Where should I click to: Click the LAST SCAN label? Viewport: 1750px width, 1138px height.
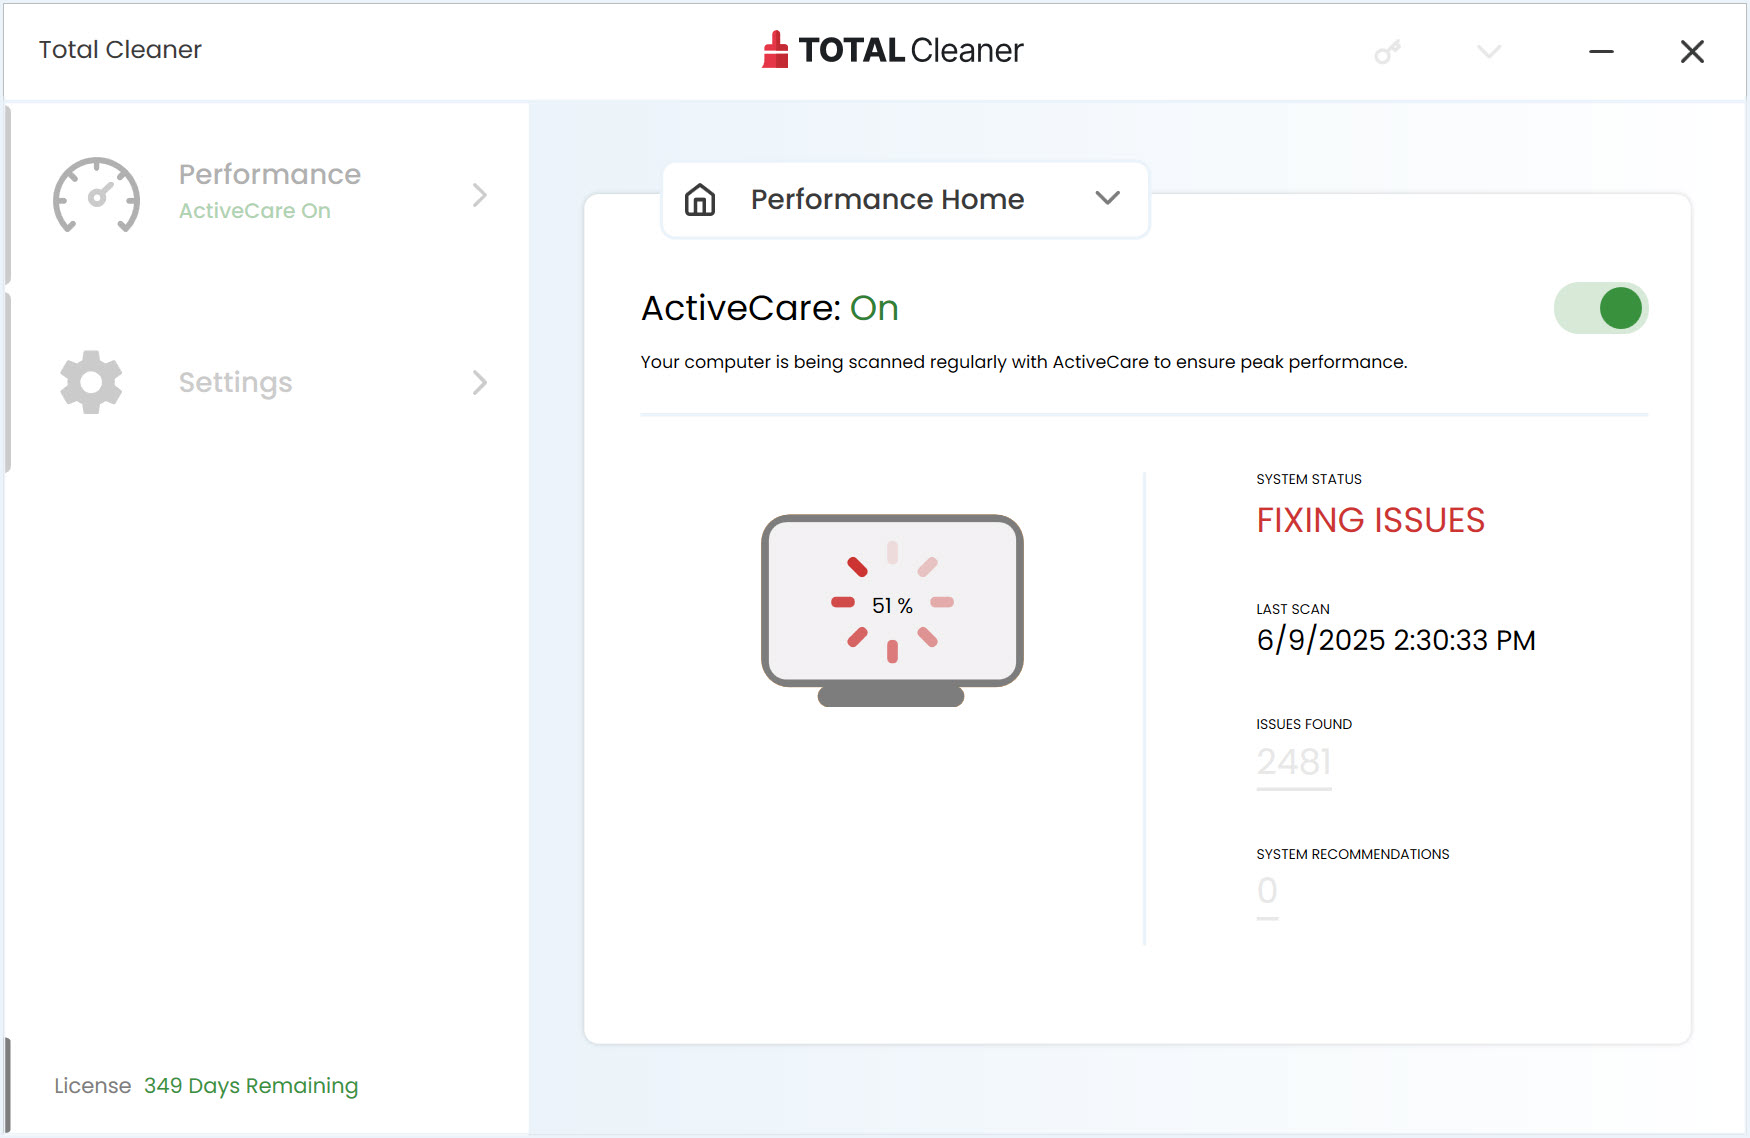click(x=1293, y=609)
